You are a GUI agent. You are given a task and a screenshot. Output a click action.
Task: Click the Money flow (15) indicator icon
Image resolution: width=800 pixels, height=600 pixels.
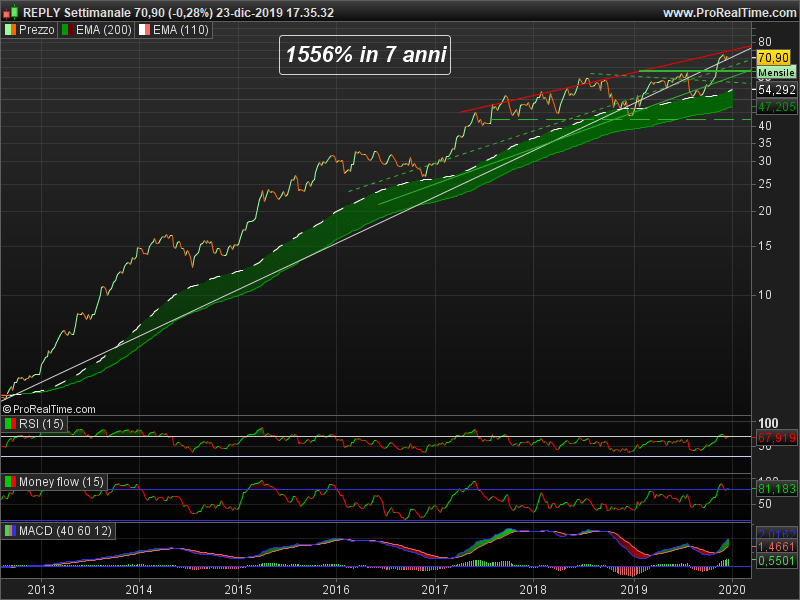(x=11, y=482)
